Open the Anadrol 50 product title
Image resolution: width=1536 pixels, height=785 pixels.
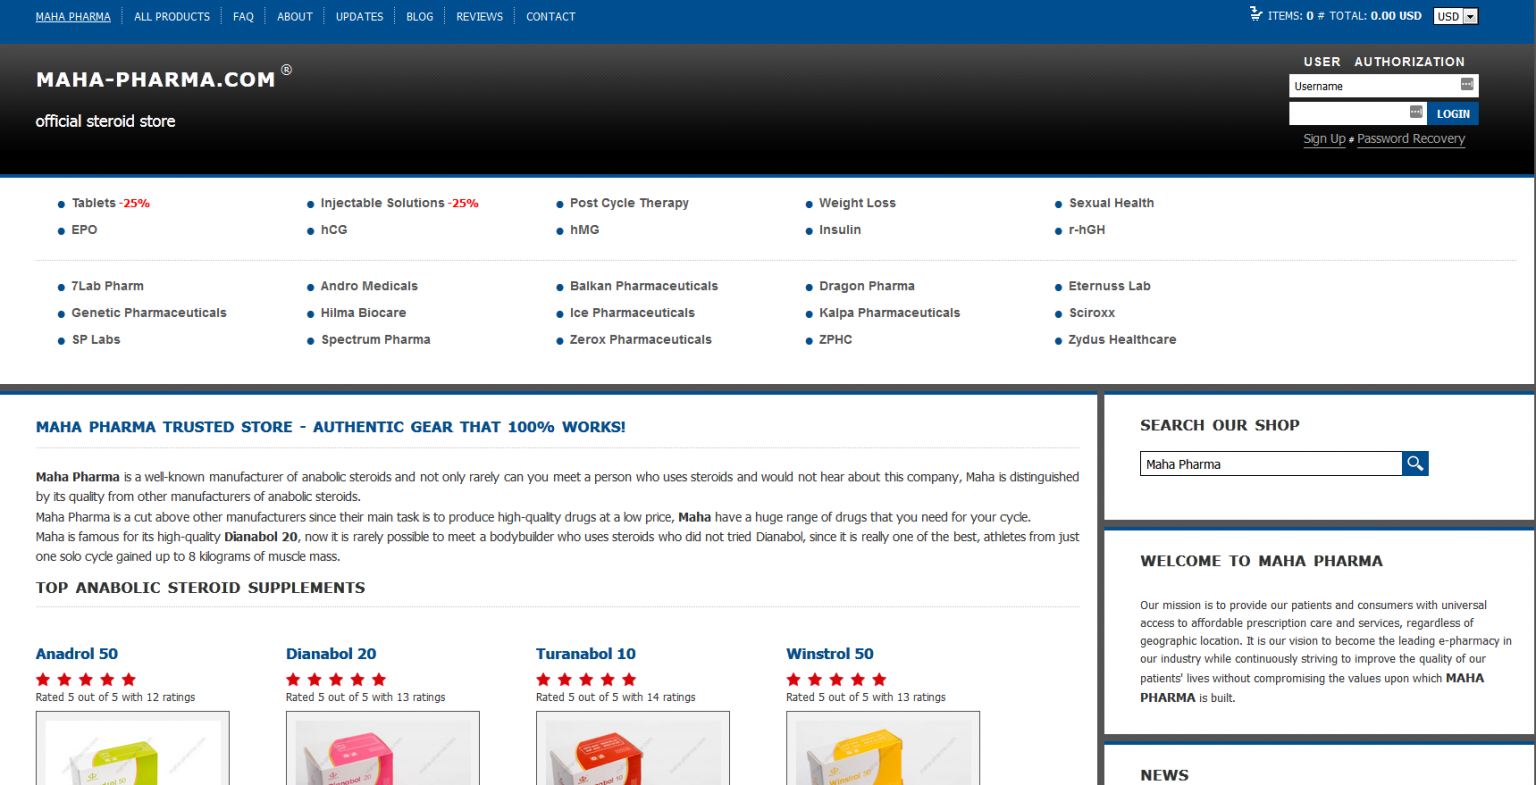[x=77, y=654]
